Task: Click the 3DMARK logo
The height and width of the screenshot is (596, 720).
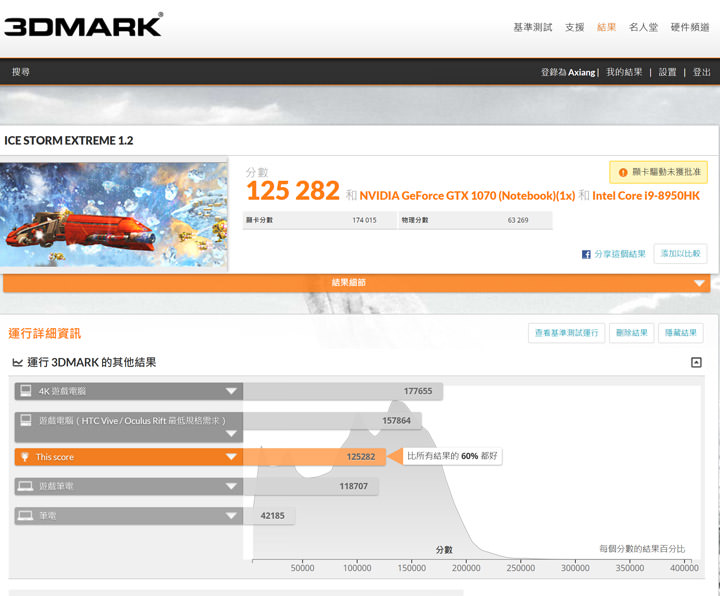Action: click(83, 25)
